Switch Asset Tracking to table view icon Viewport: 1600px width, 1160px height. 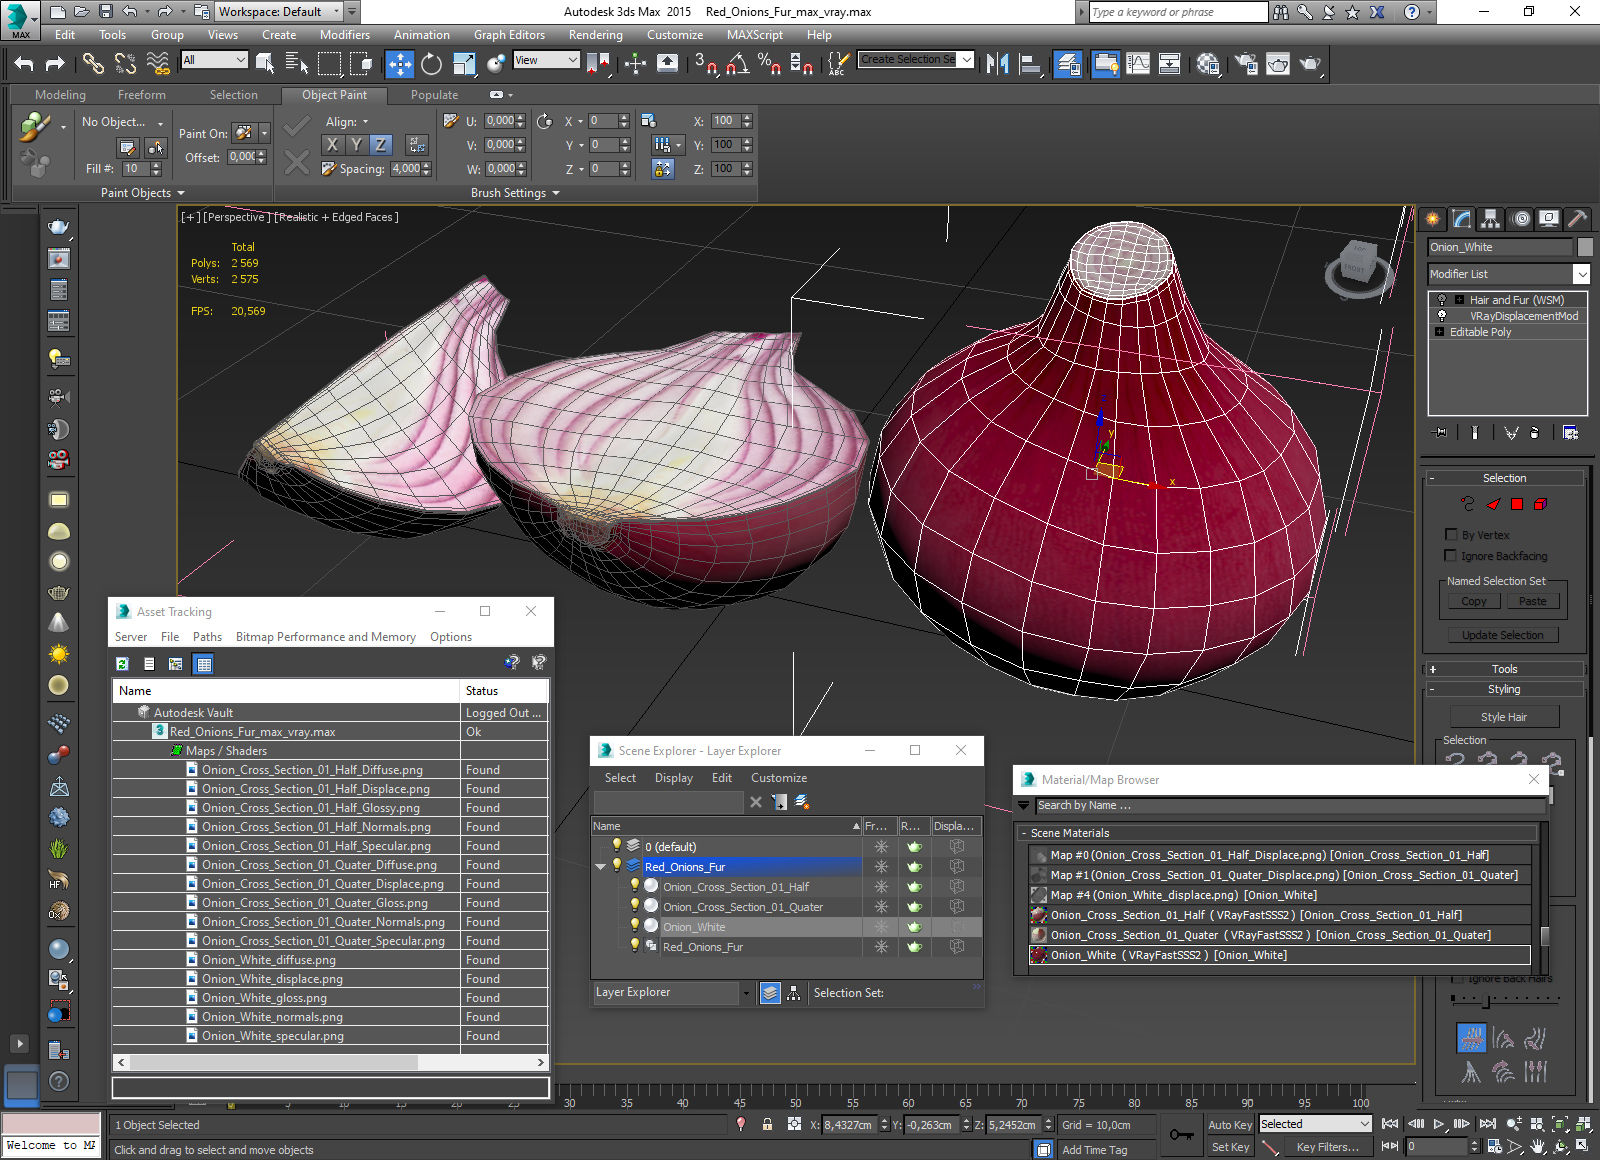[203, 663]
